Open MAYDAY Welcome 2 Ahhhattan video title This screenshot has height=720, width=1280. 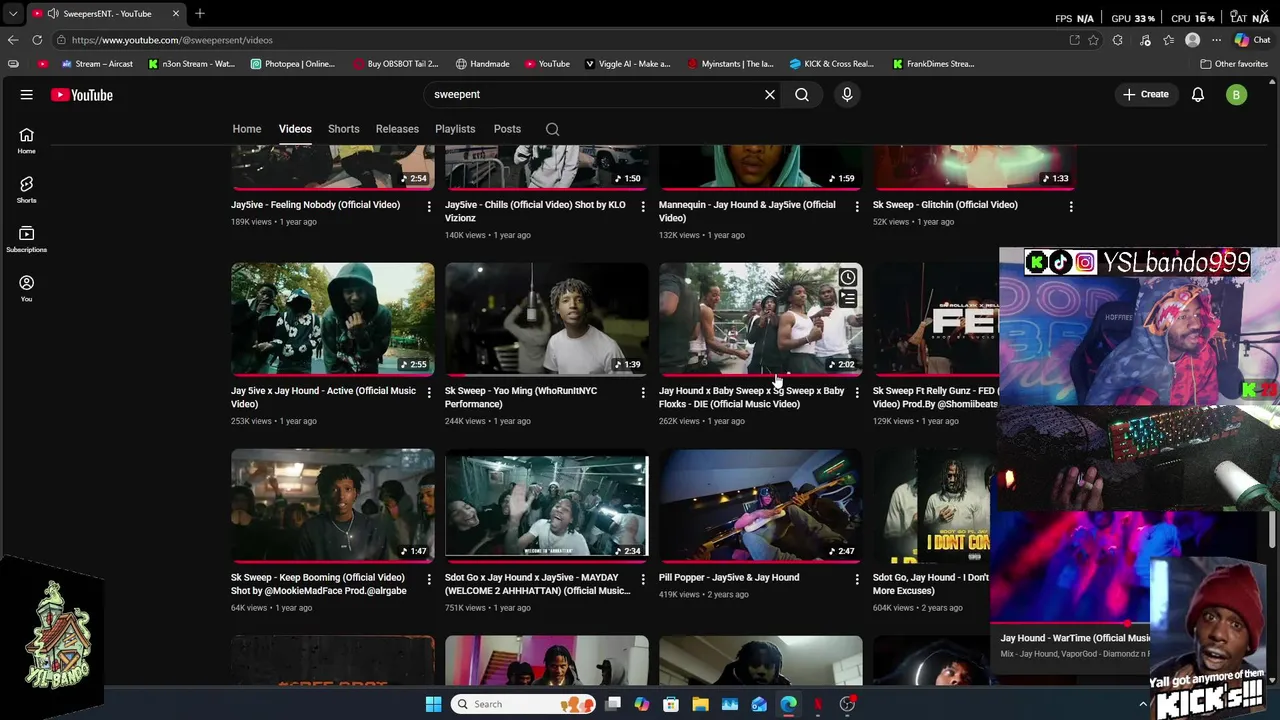(x=538, y=584)
